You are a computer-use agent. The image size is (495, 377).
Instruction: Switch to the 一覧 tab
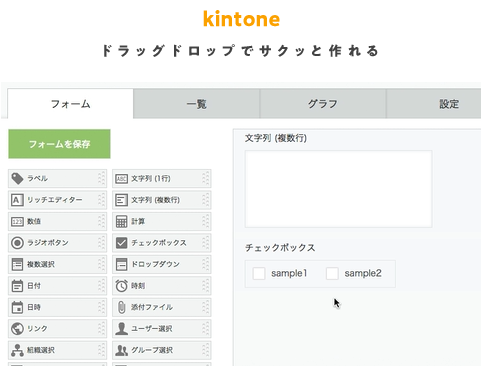coord(196,104)
